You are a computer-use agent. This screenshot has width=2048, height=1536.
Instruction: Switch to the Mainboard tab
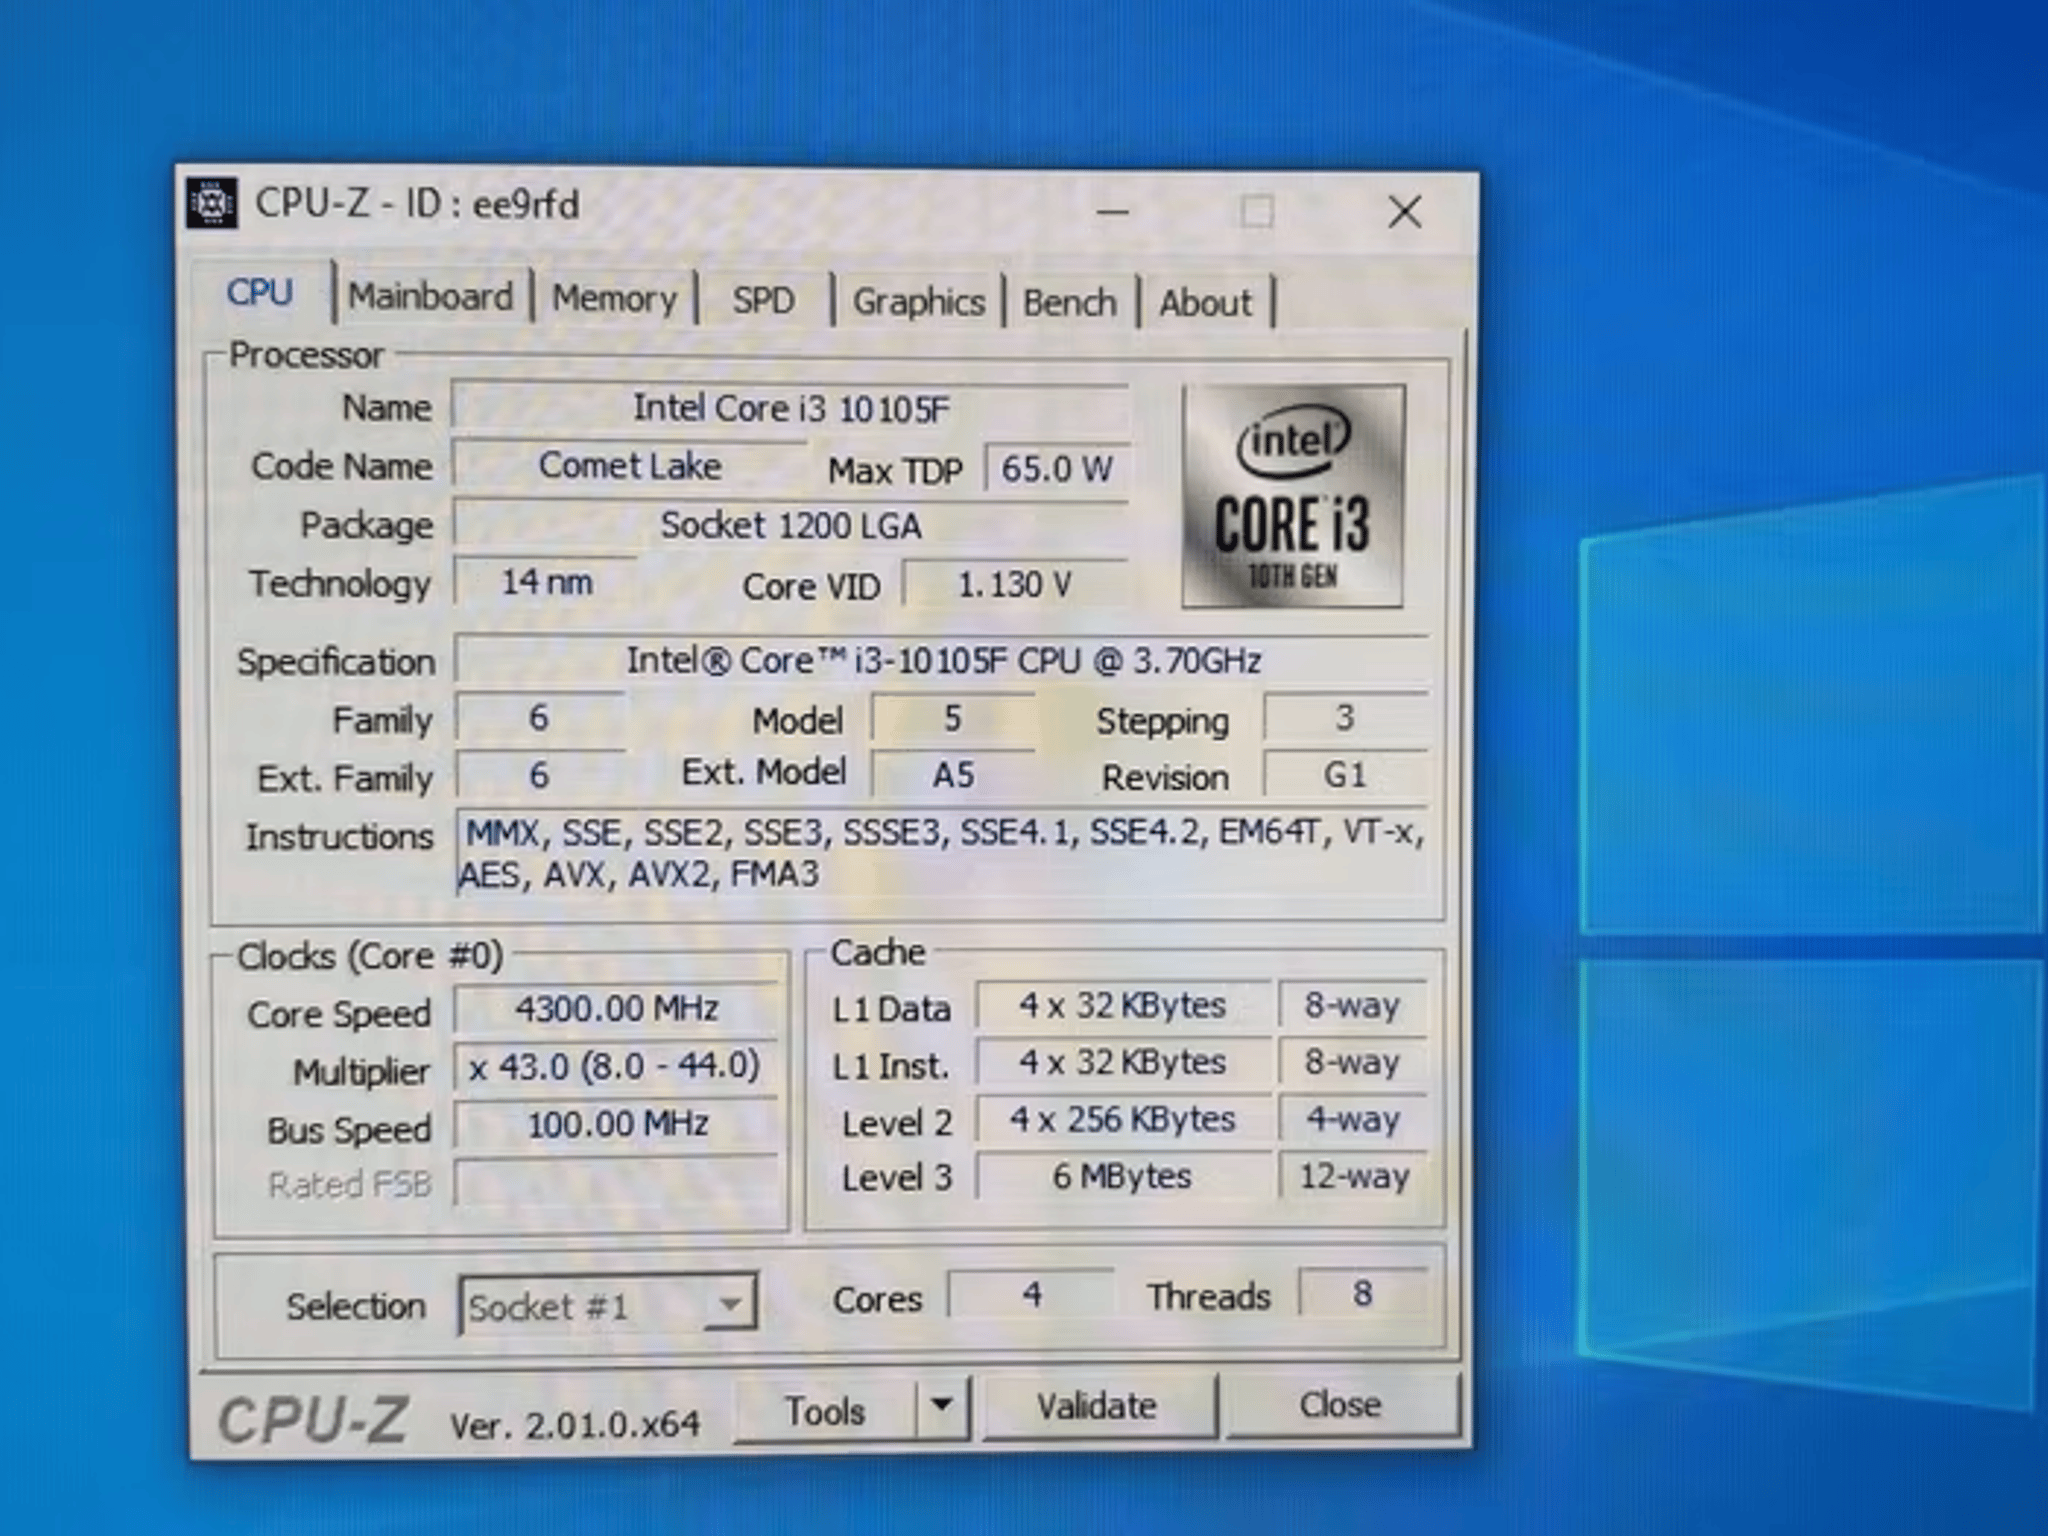click(432, 297)
